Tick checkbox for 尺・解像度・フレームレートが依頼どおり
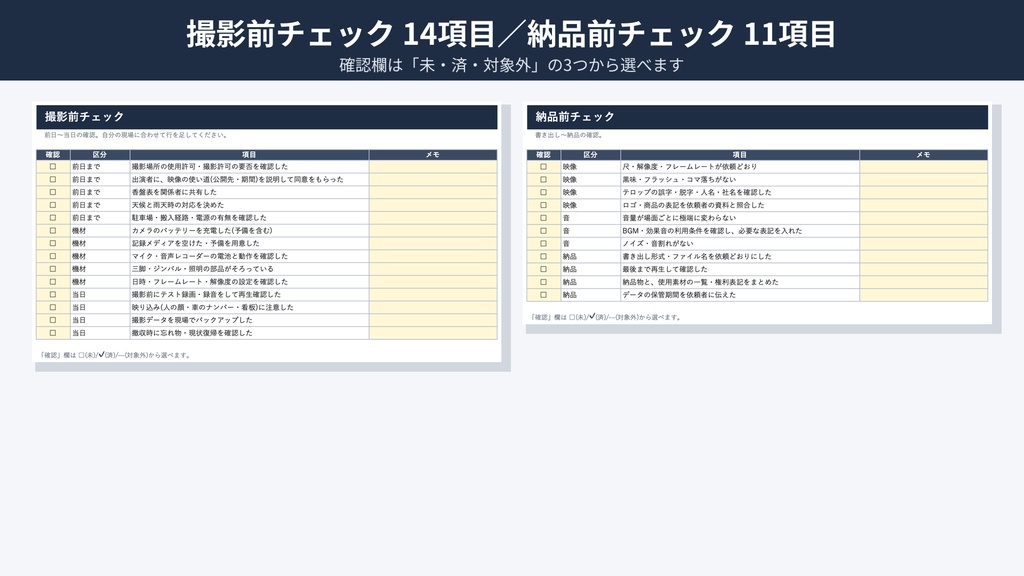Screen dimensions: 1024x576 click(x=543, y=167)
